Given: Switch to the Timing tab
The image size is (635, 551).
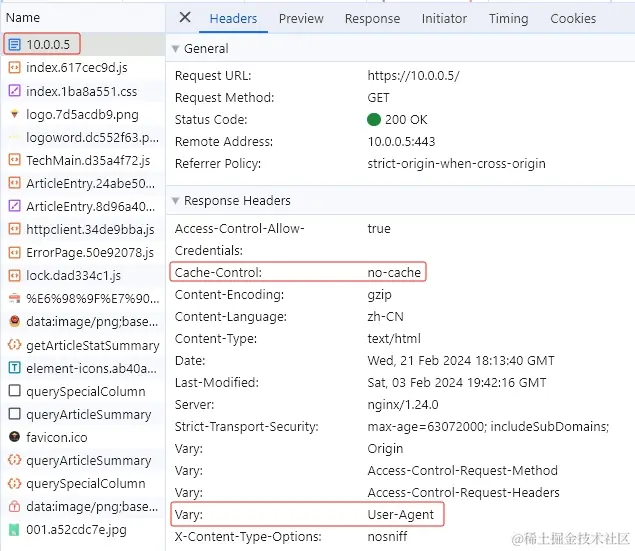Looking at the screenshot, I should click(508, 18).
